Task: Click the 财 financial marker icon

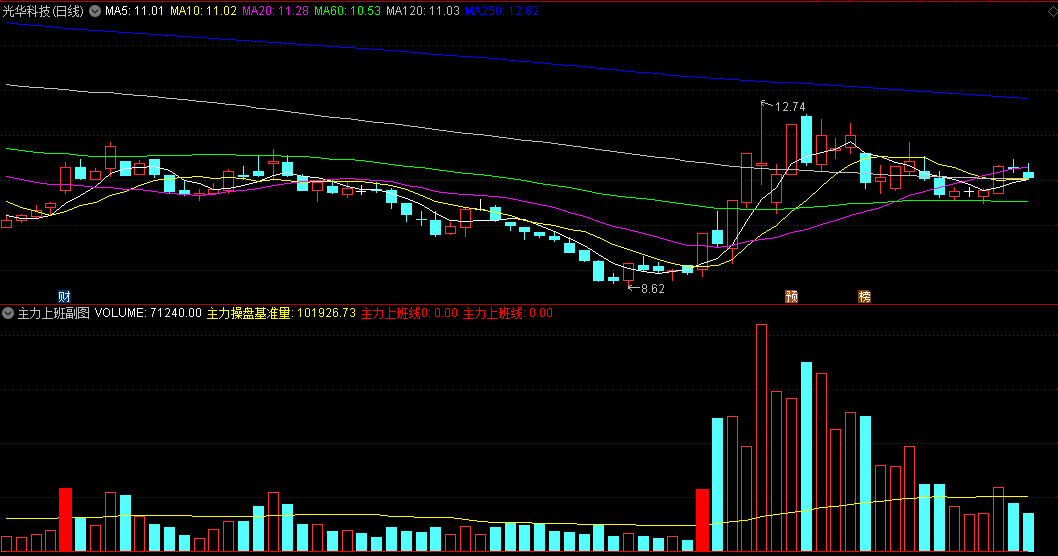Action: (x=64, y=296)
